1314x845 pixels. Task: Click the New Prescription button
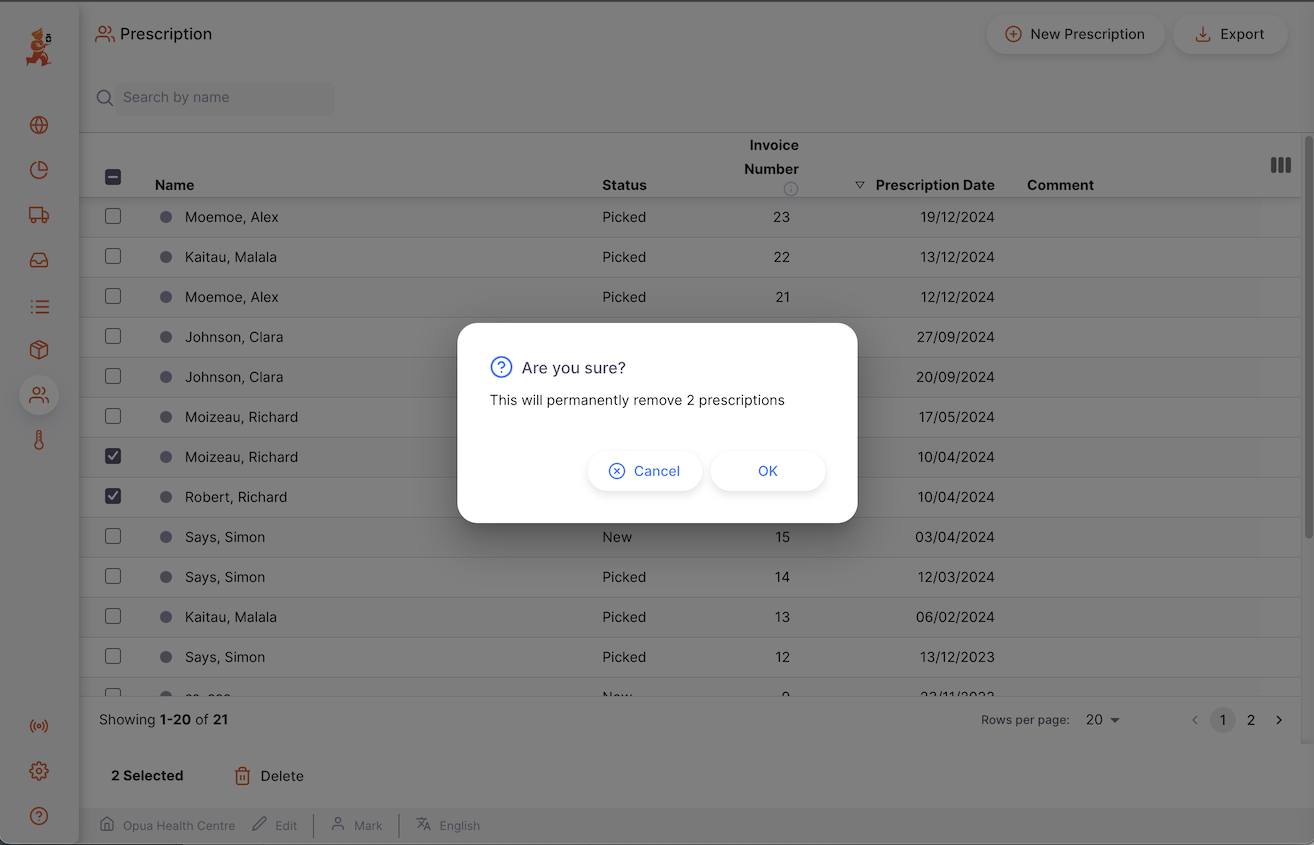tap(1075, 34)
